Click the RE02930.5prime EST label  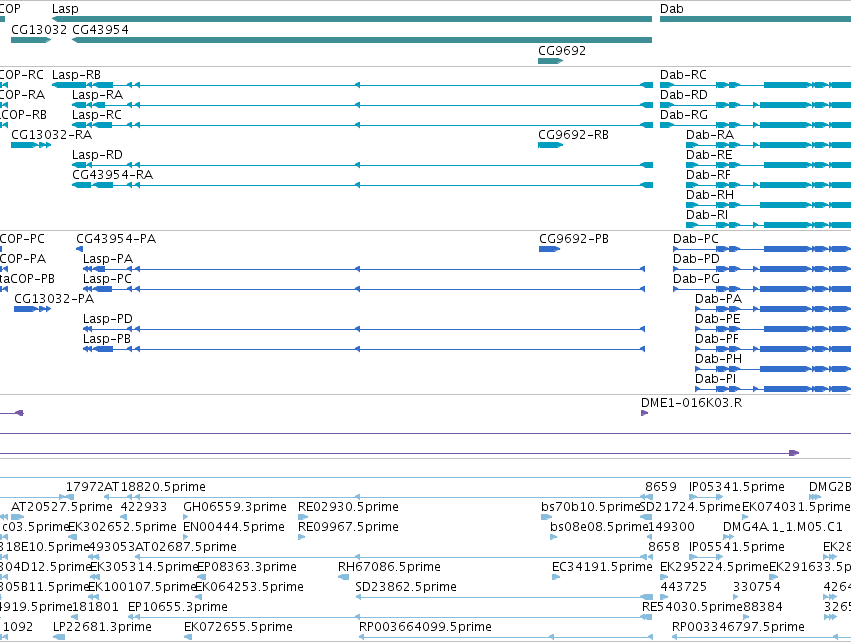click(x=348, y=507)
